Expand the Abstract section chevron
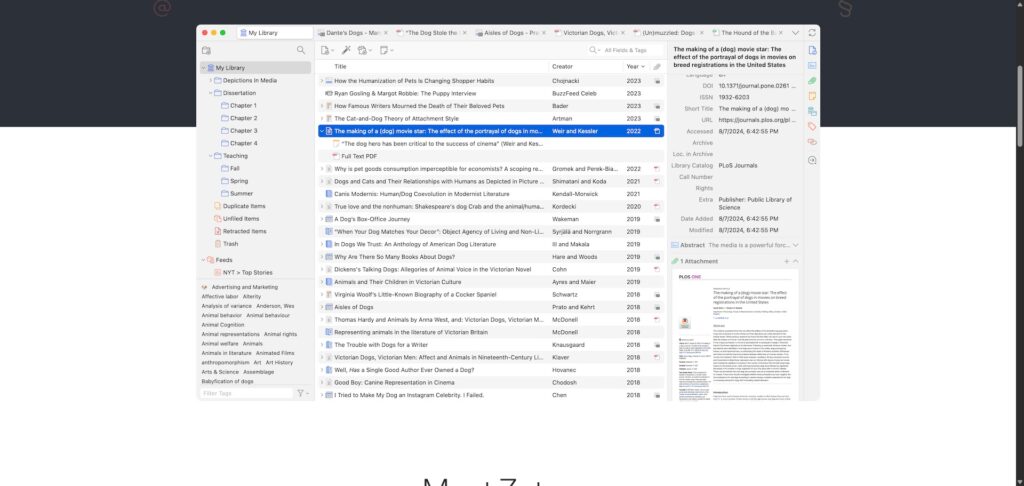Screen dimensions: 1024x486 pos(795,245)
